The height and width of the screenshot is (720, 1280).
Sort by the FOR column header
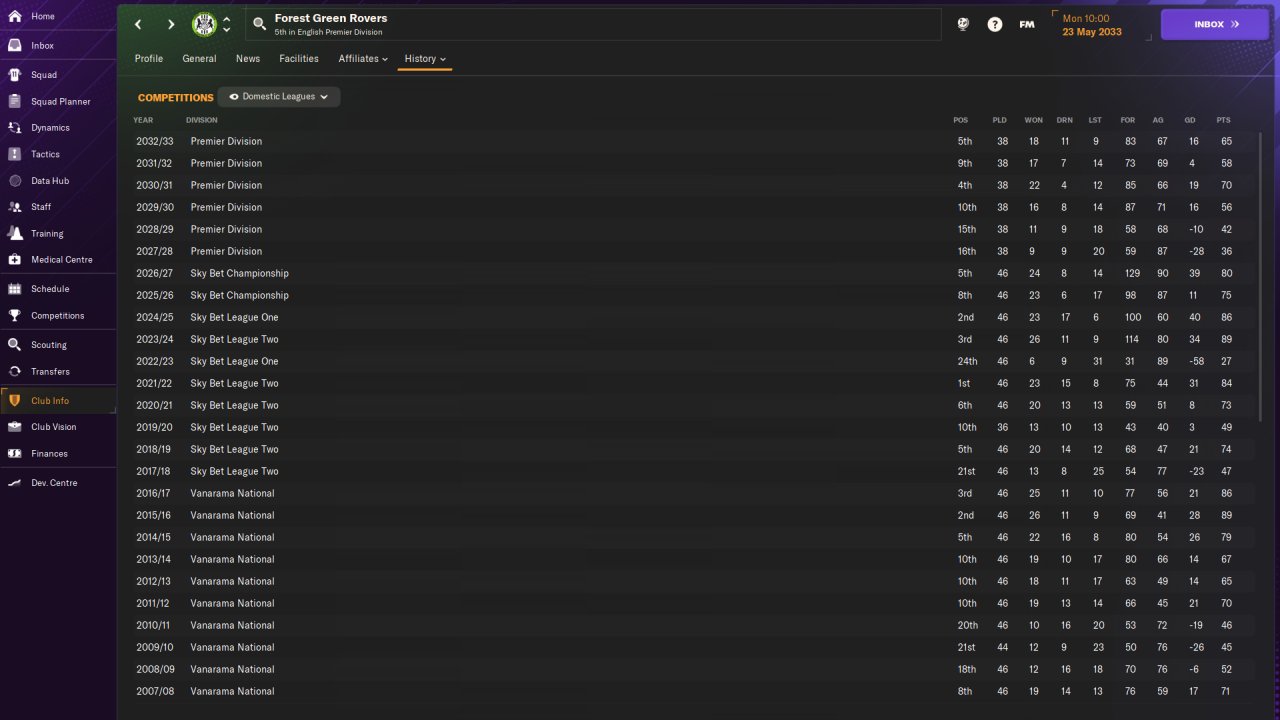pyautogui.click(x=1127, y=120)
